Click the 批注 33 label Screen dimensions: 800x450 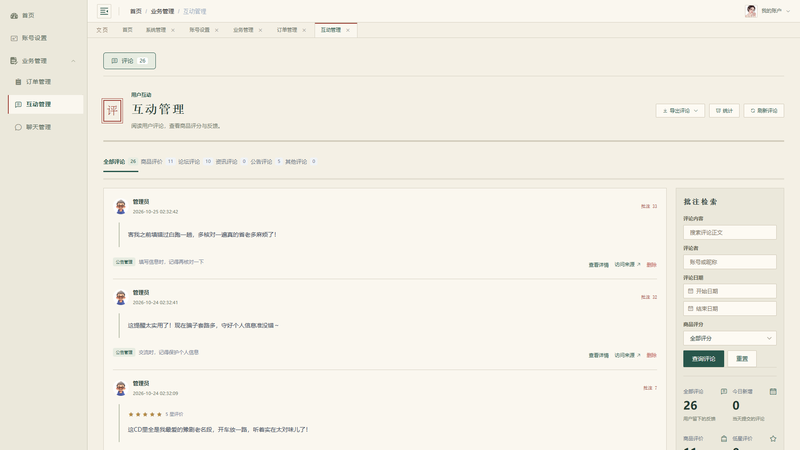[649, 207]
